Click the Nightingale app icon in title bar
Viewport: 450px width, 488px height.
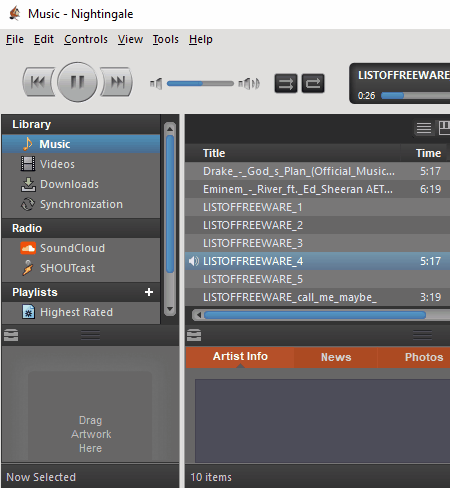pos(15,14)
